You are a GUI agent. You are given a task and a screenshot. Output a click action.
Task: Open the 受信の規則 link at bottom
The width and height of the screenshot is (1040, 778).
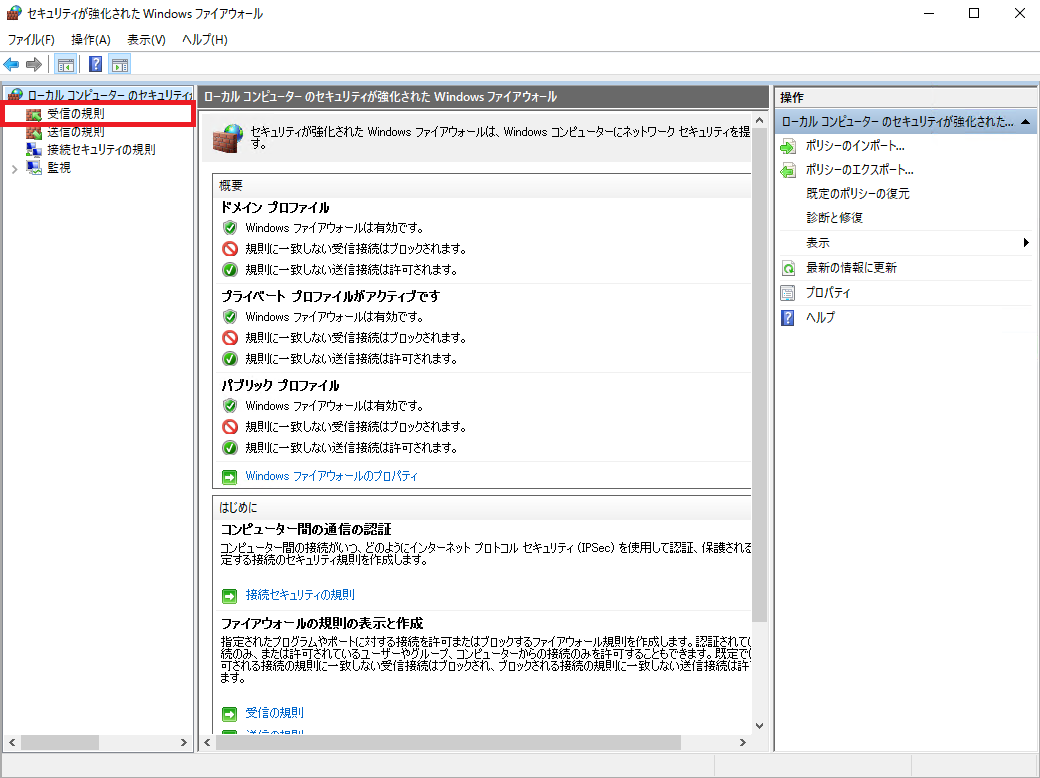point(275,713)
